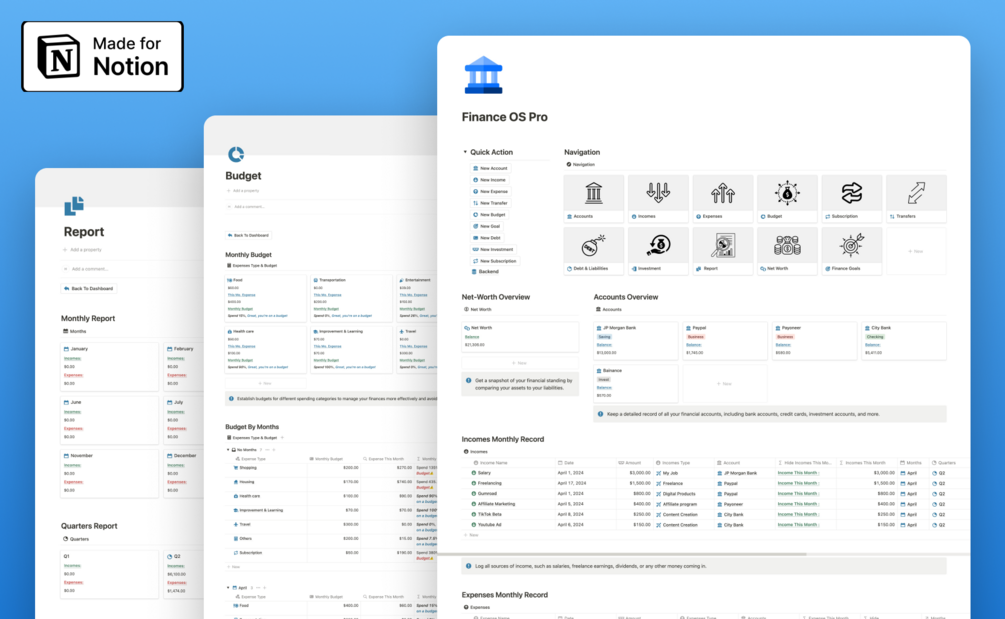Click the info icon in the income sources callout
The height and width of the screenshot is (619, 1005).
click(469, 566)
